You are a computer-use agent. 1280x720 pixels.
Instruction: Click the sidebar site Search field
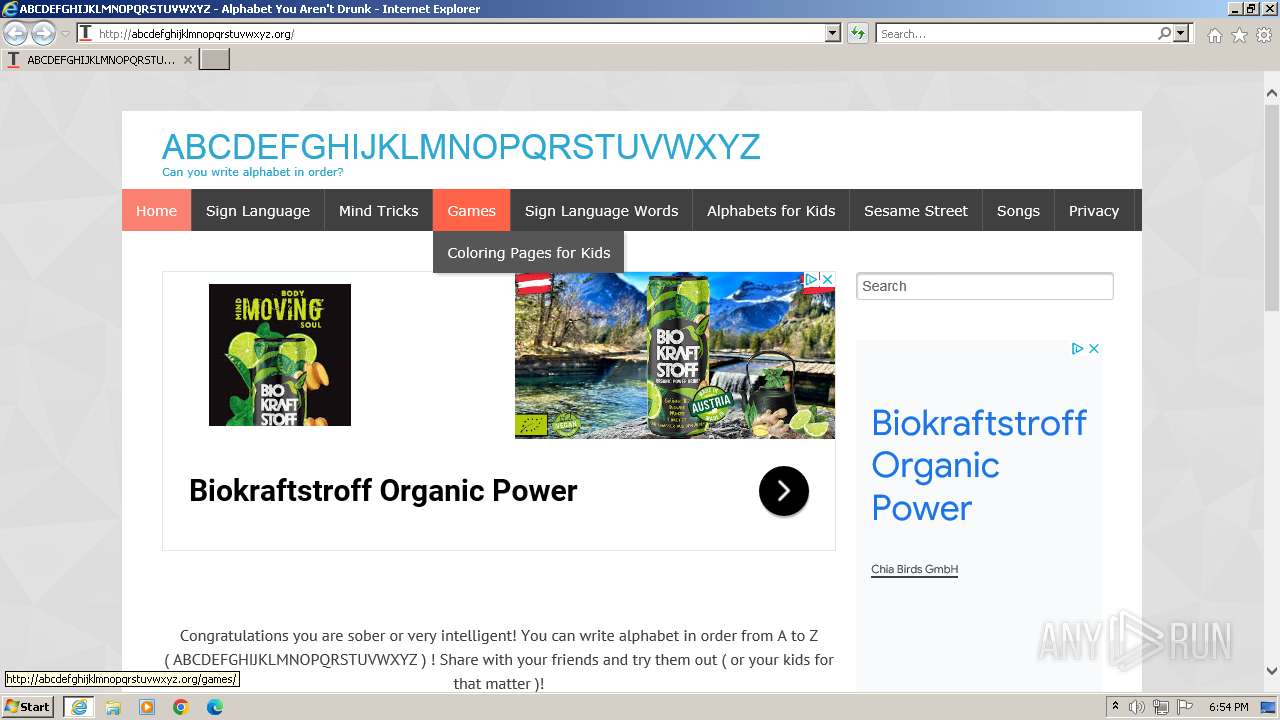[x=985, y=286]
